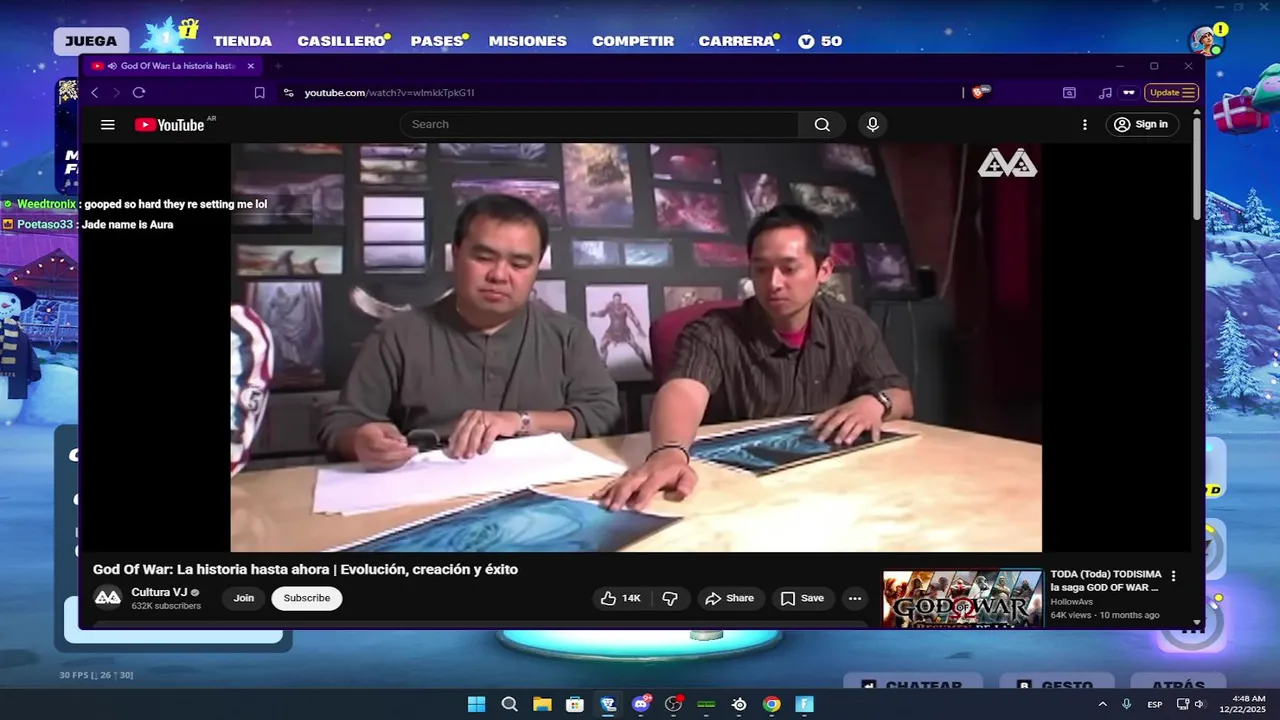Image resolution: width=1280 pixels, height=720 pixels.
Task: Open the music note playlist icon
Action: [x=1105, y=93]
